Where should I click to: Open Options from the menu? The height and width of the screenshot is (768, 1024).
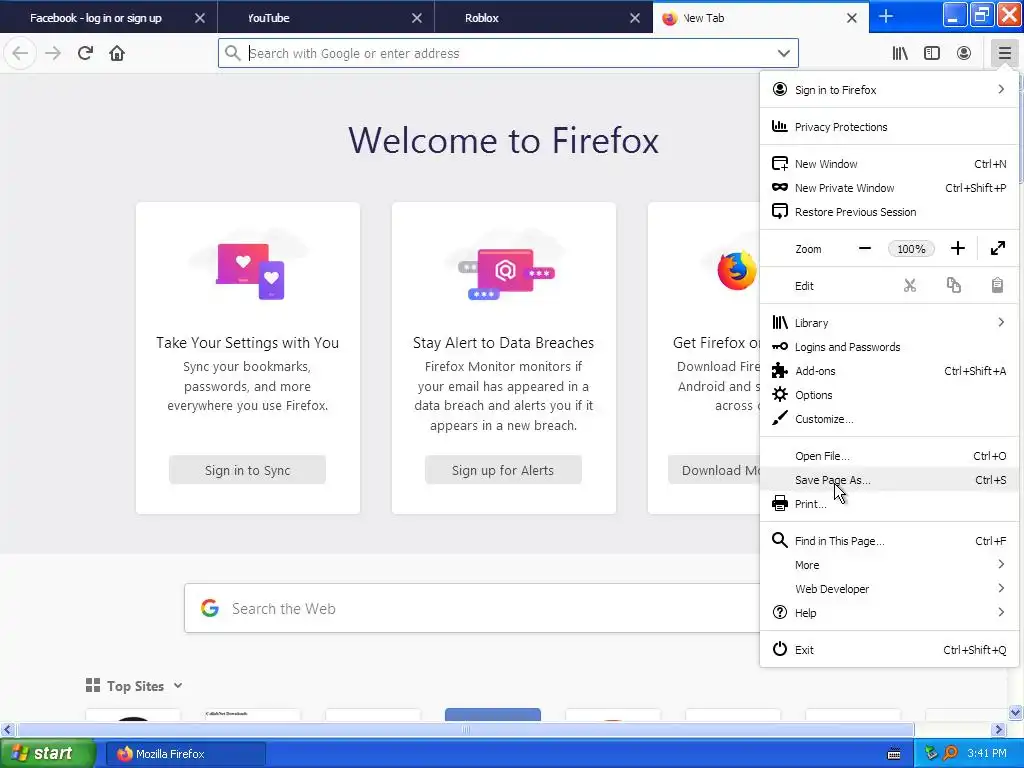coord(889,395)
